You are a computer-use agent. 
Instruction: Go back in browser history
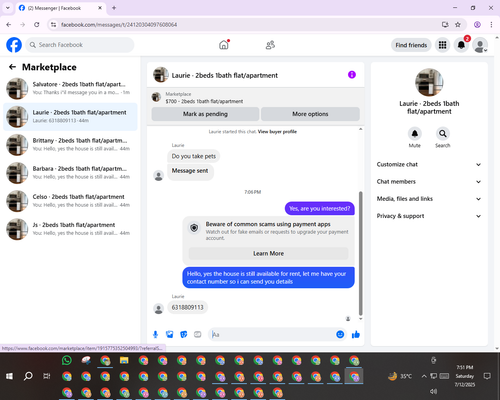[9, 25]
